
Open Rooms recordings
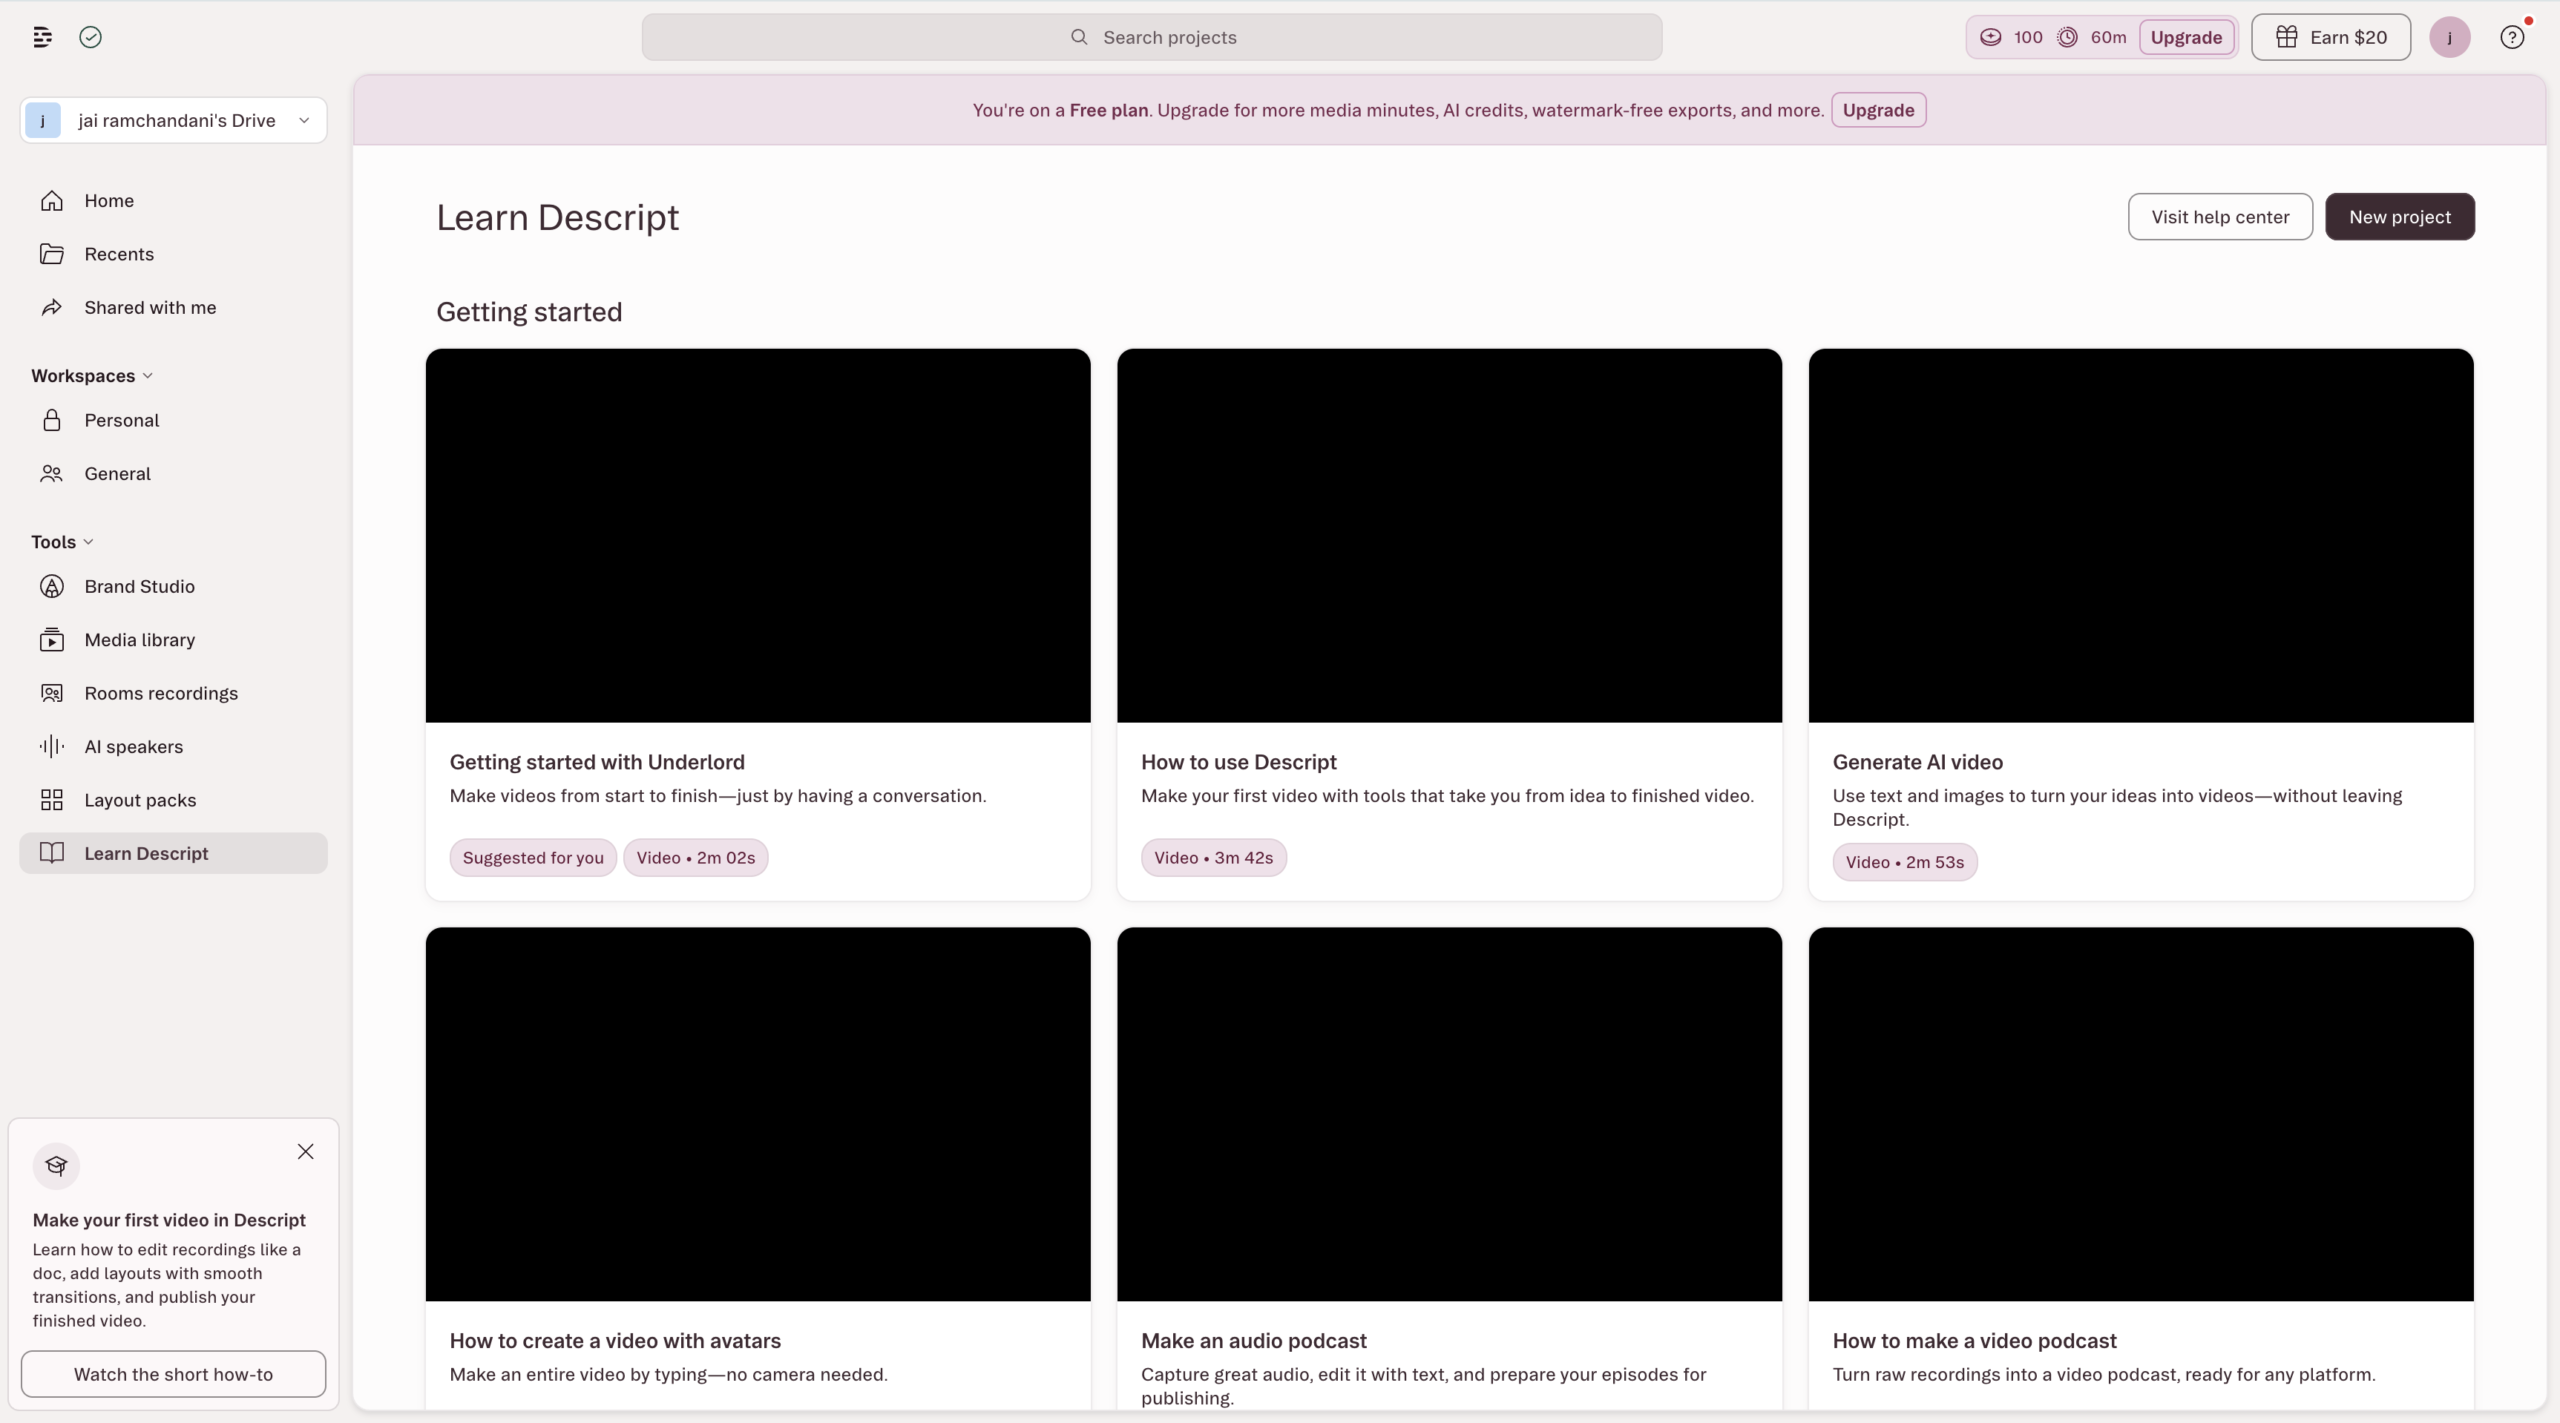click(174, 694)
